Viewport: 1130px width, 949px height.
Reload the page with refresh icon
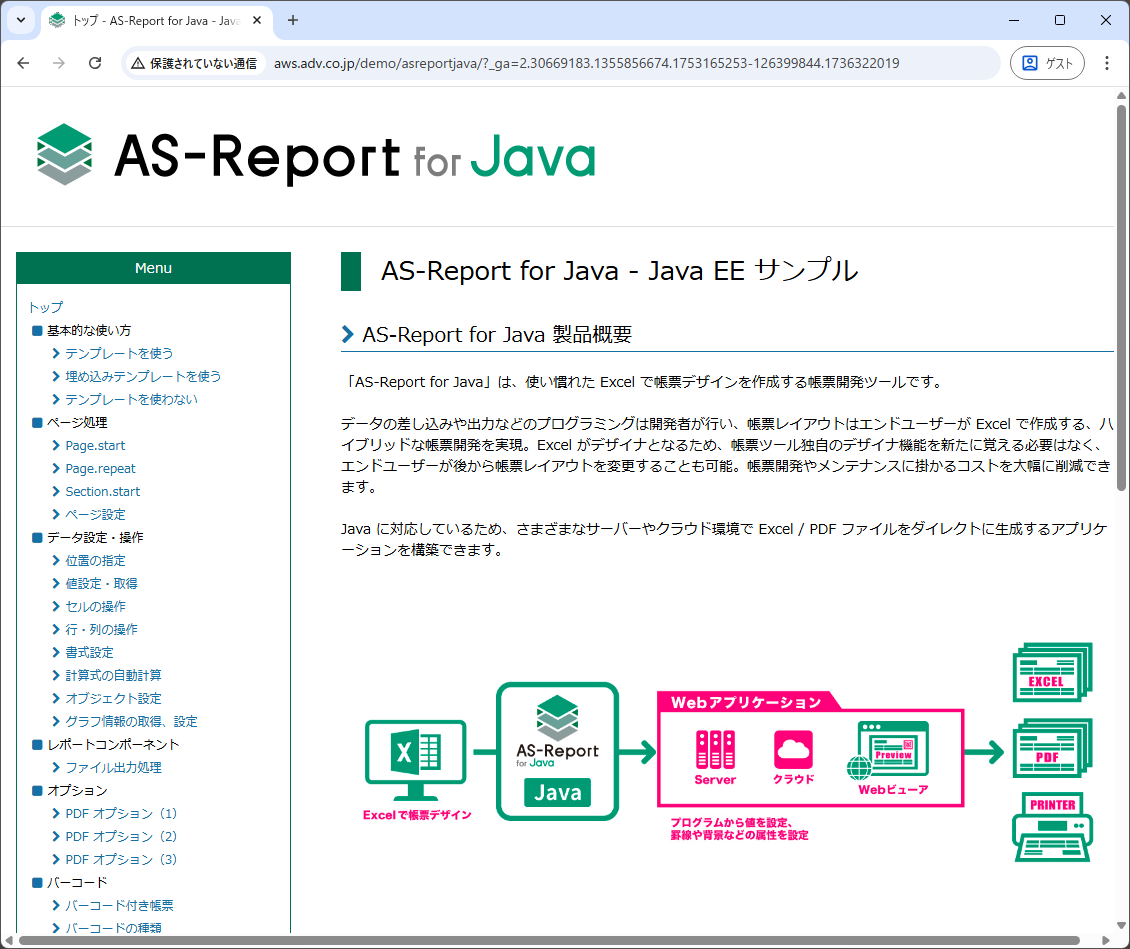point(95,63)
